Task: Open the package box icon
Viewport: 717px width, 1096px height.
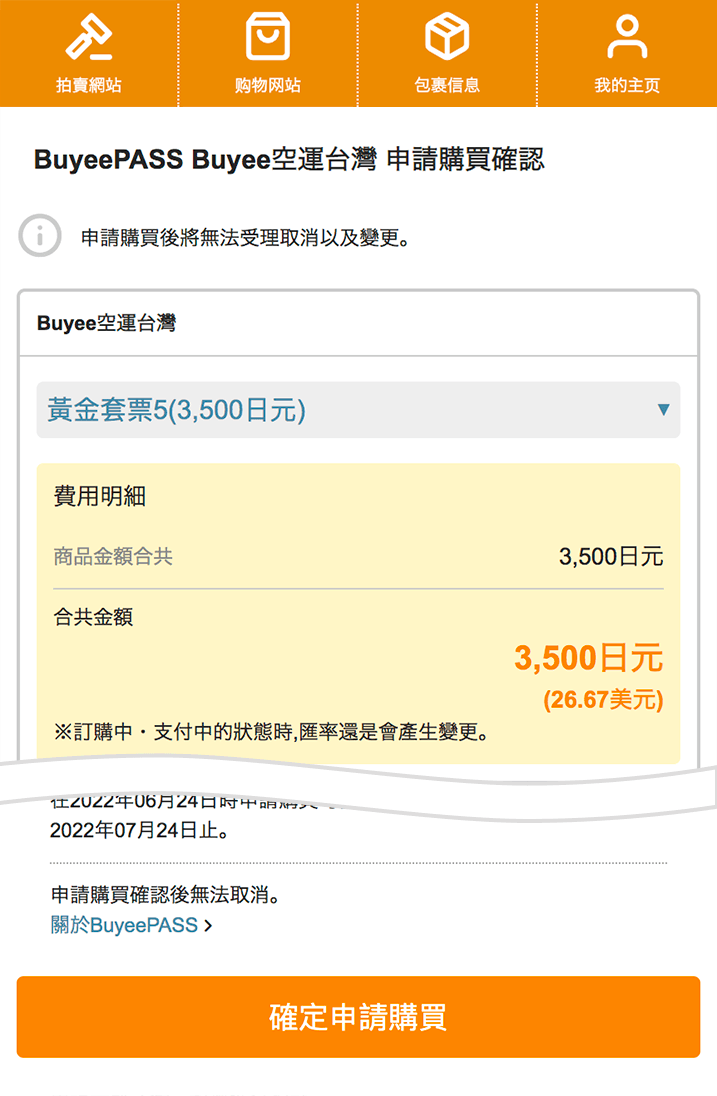Action: click(x=447, y=36)
